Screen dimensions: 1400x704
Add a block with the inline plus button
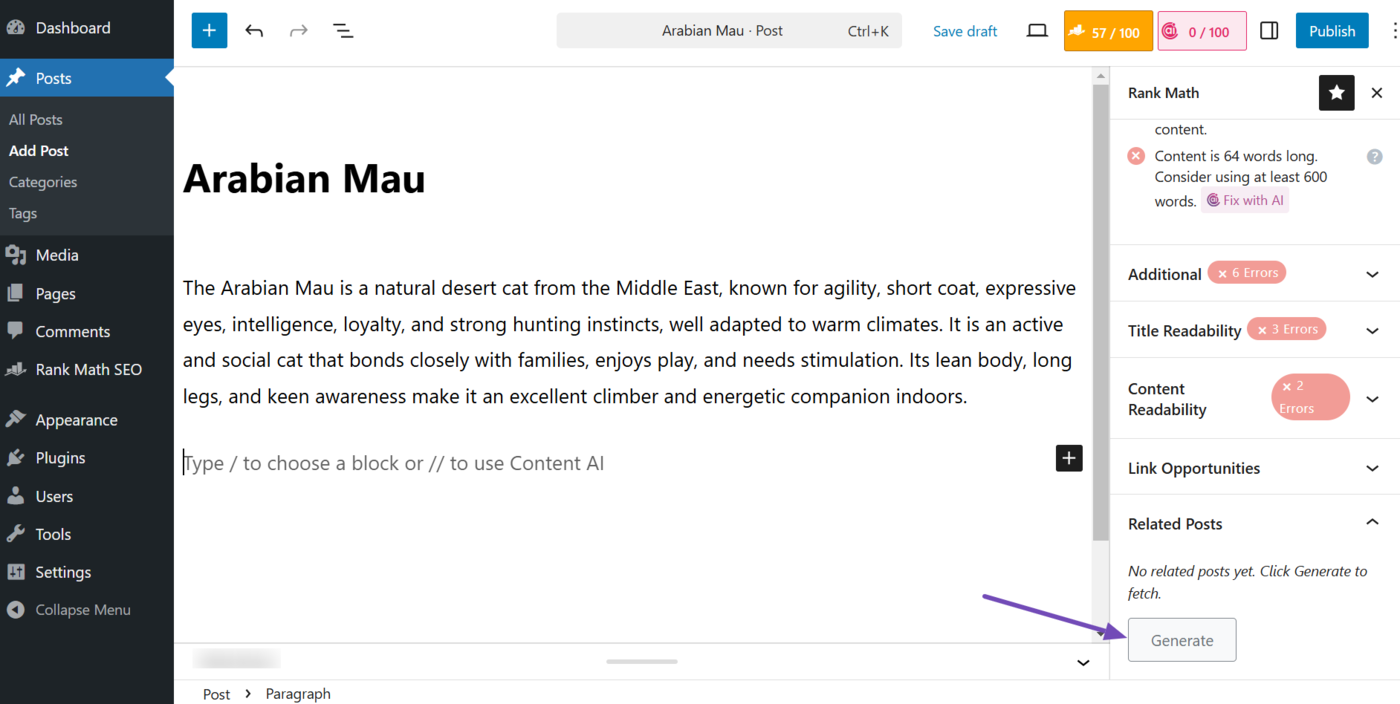1069,458
